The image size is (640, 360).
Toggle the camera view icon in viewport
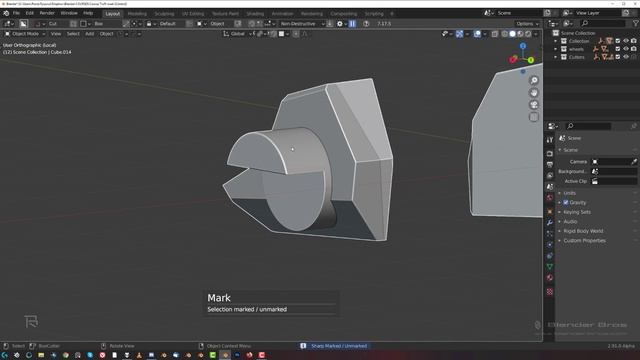tap(534, 105)
